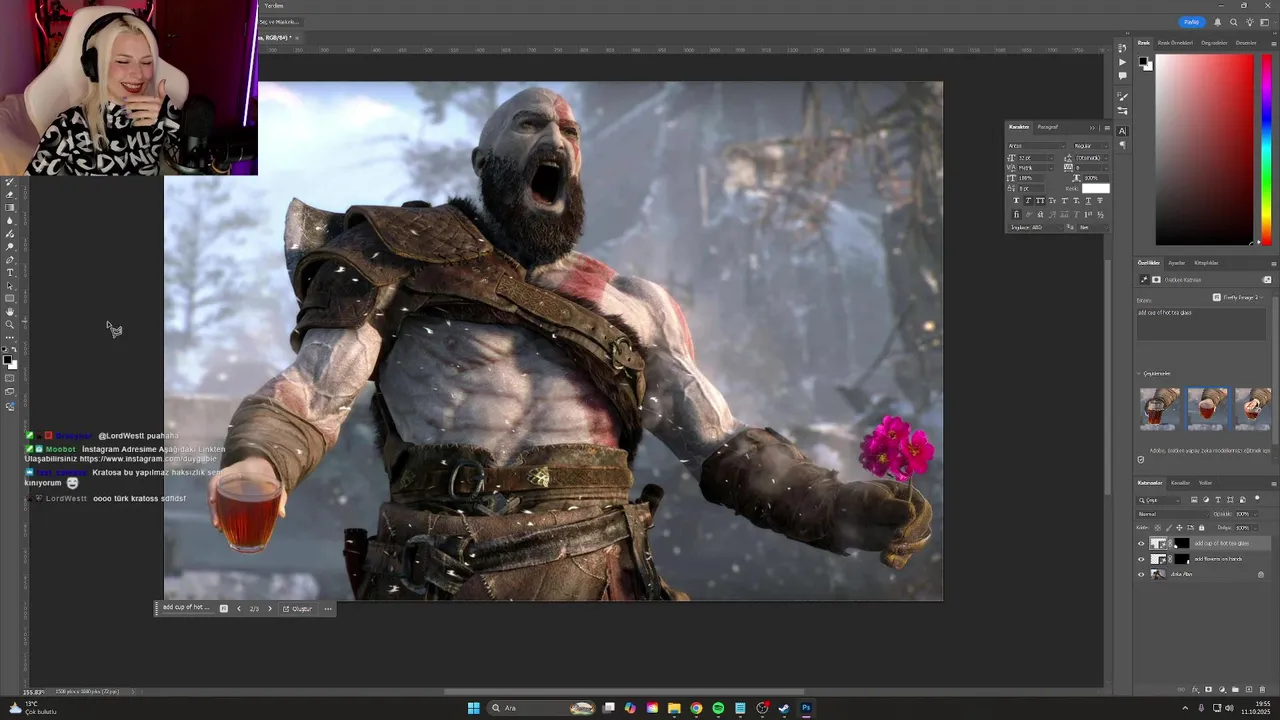
Task: Open the font family dropdown
Action: pos(1036,146)
